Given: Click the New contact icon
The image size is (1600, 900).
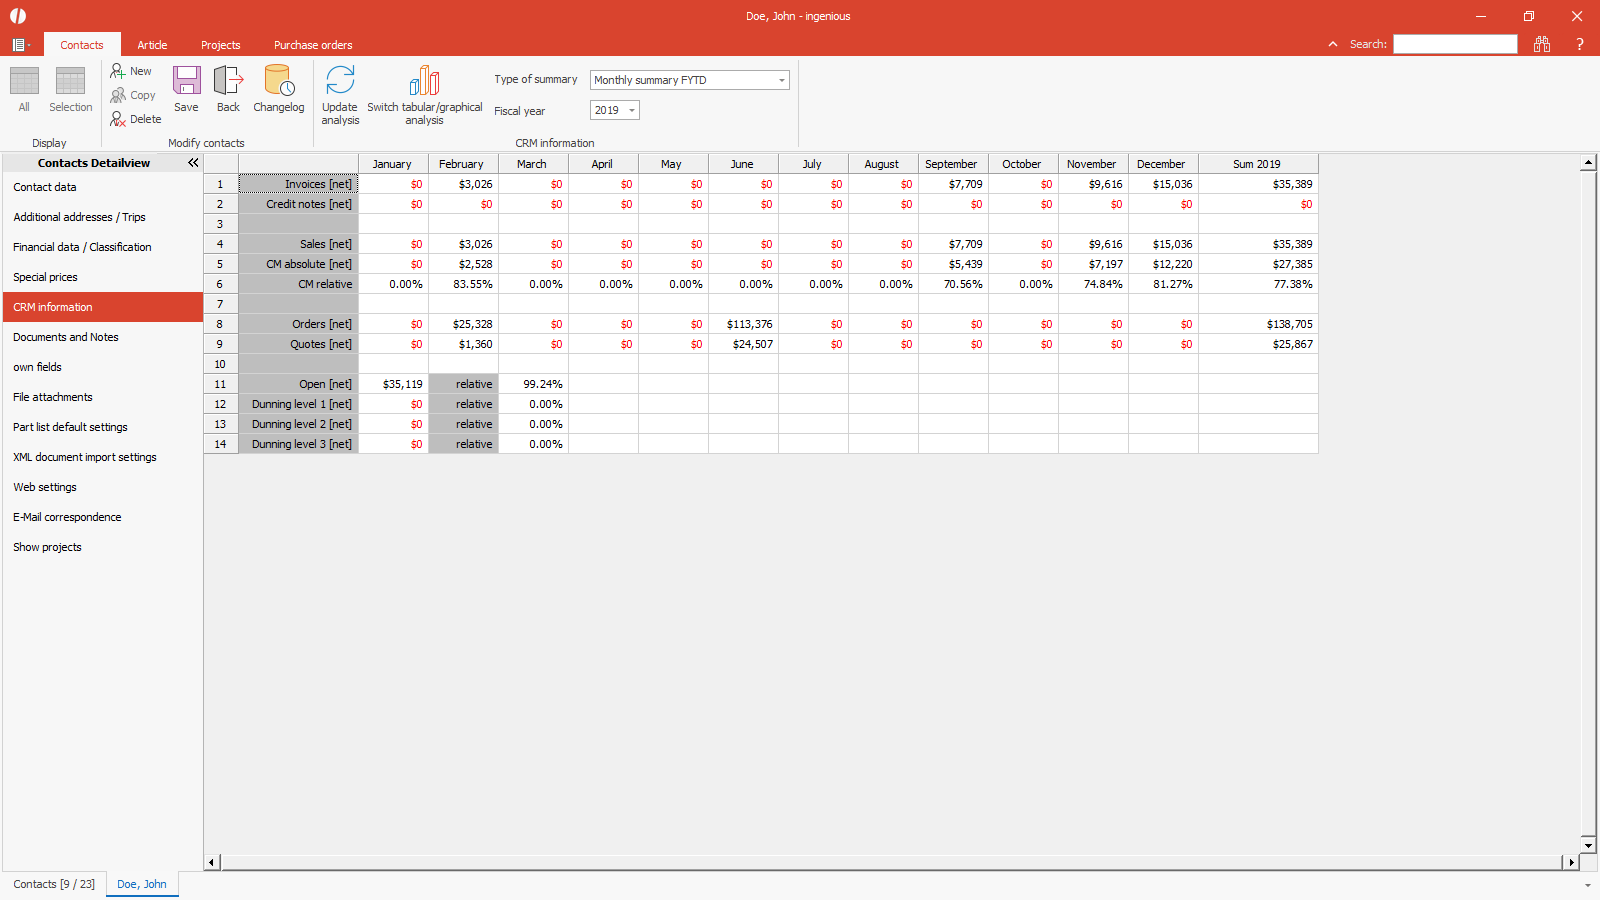Looking at the screenshot, I should point(118,71).
